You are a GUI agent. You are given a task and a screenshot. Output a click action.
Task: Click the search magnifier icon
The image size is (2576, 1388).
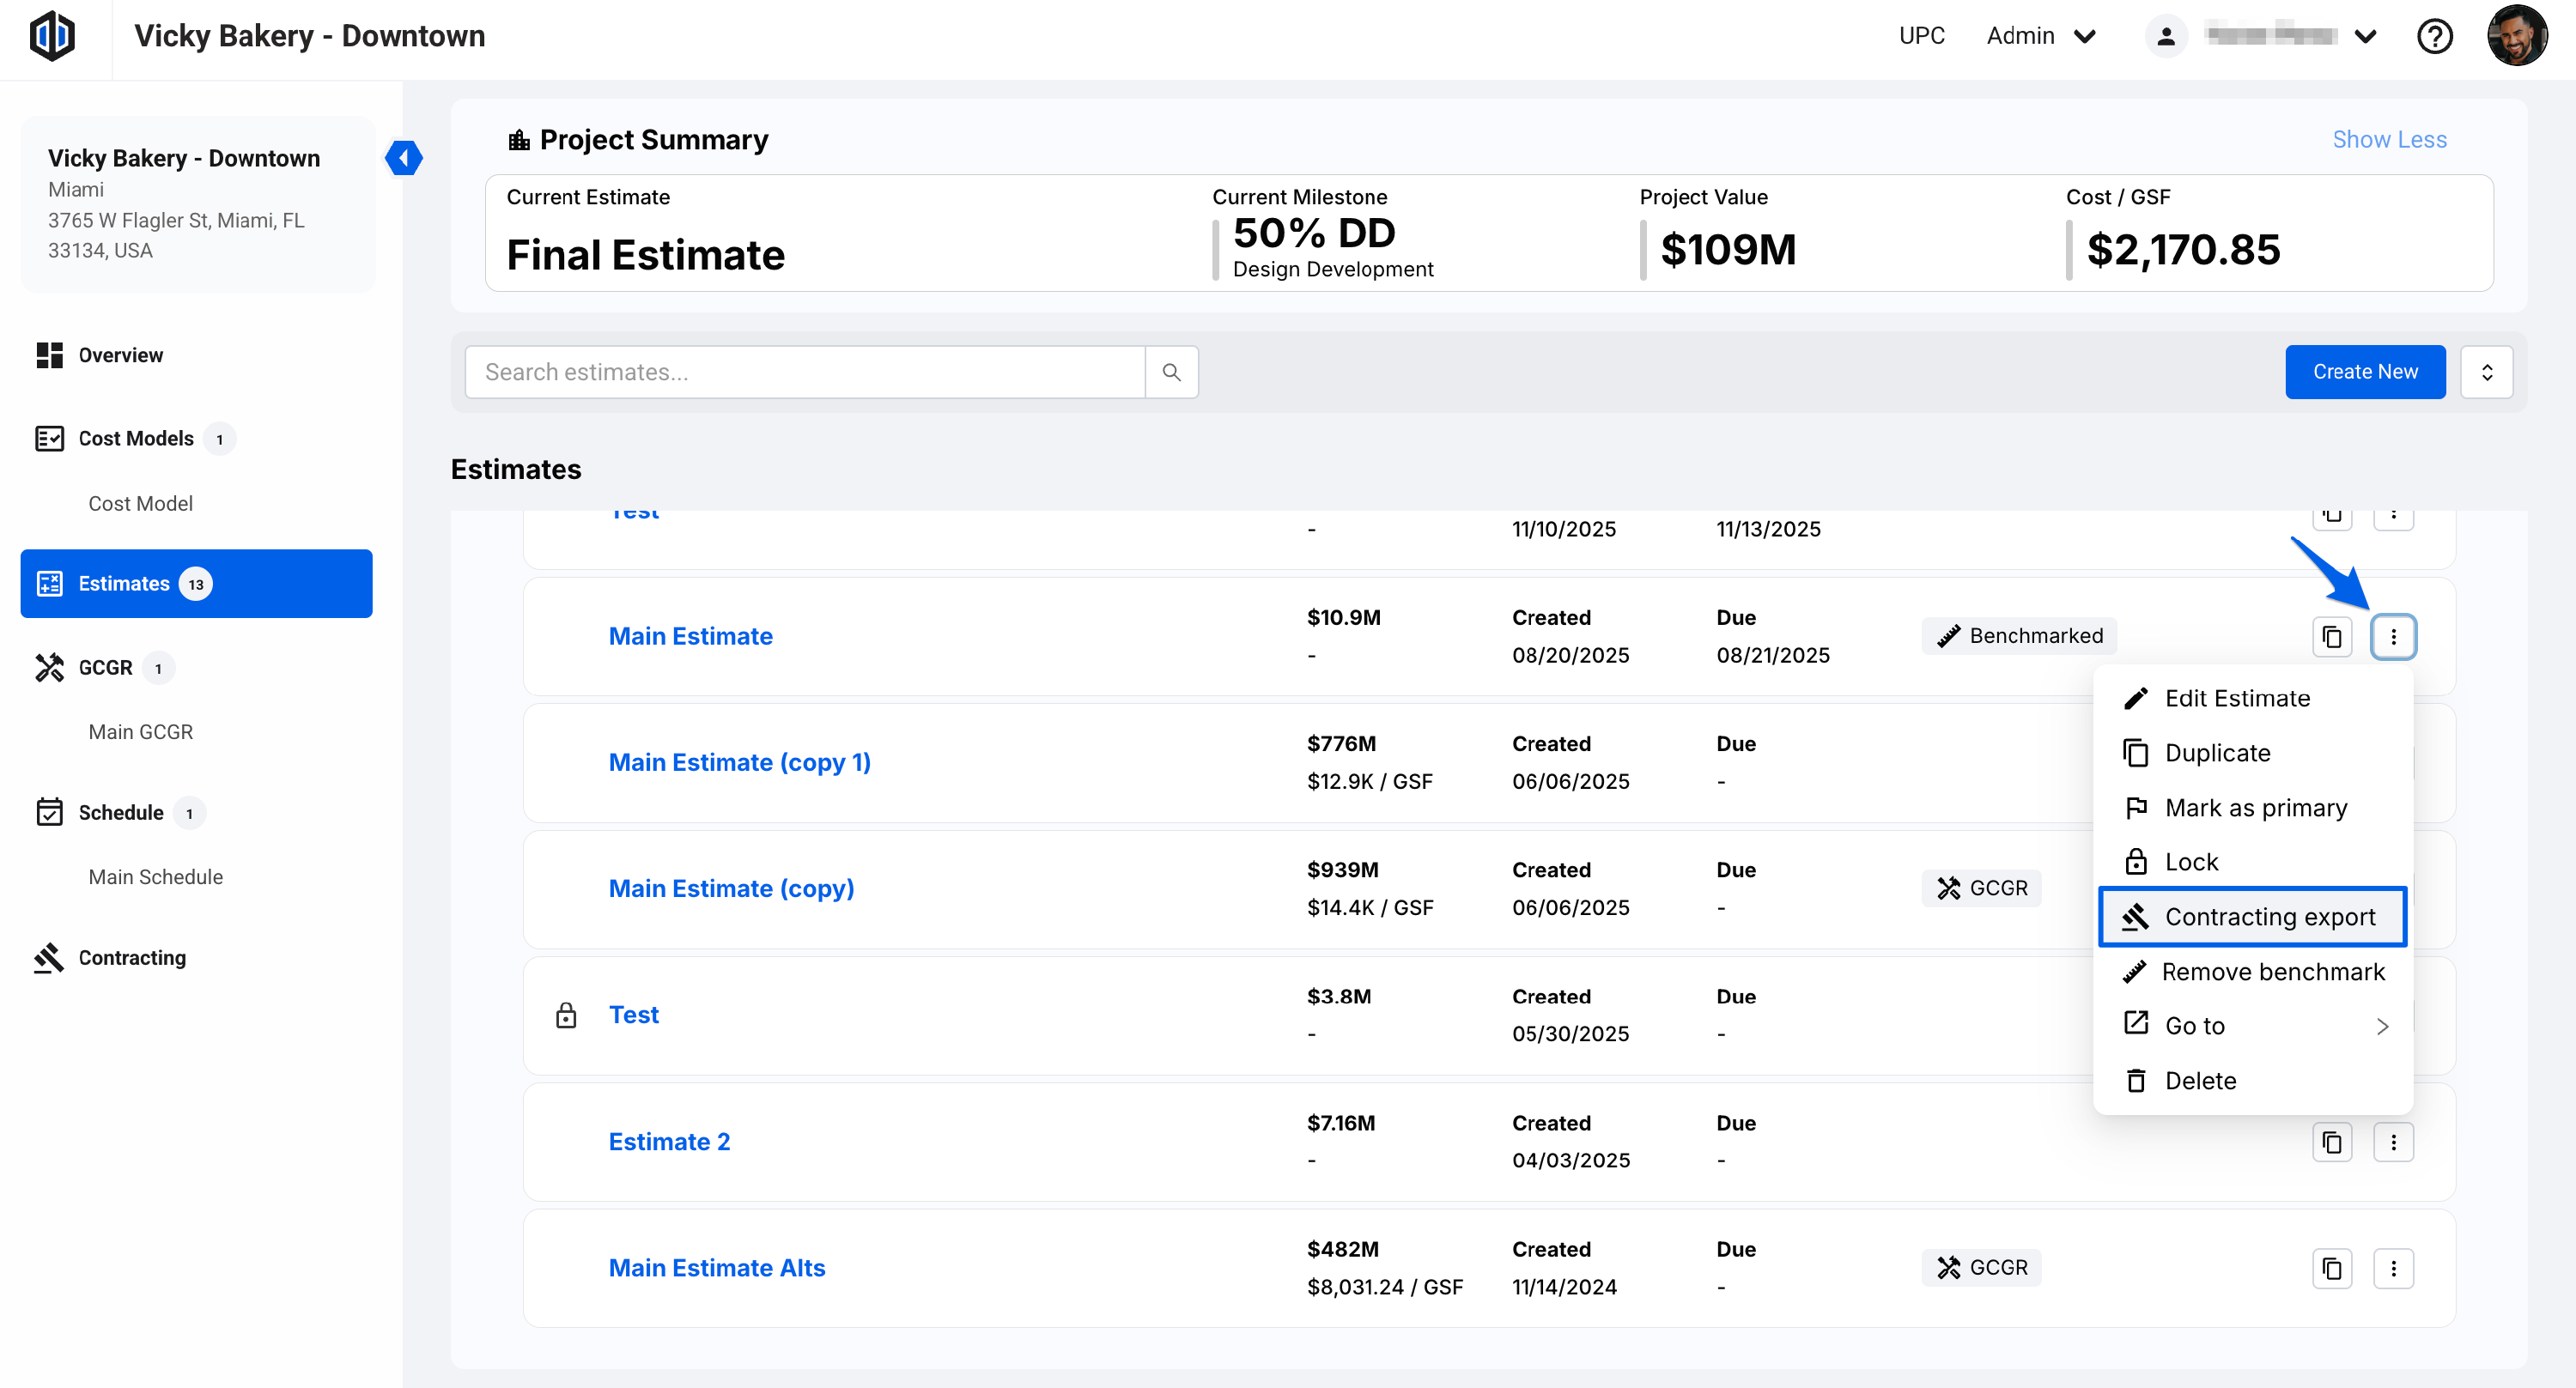[x=1171, y=372]
